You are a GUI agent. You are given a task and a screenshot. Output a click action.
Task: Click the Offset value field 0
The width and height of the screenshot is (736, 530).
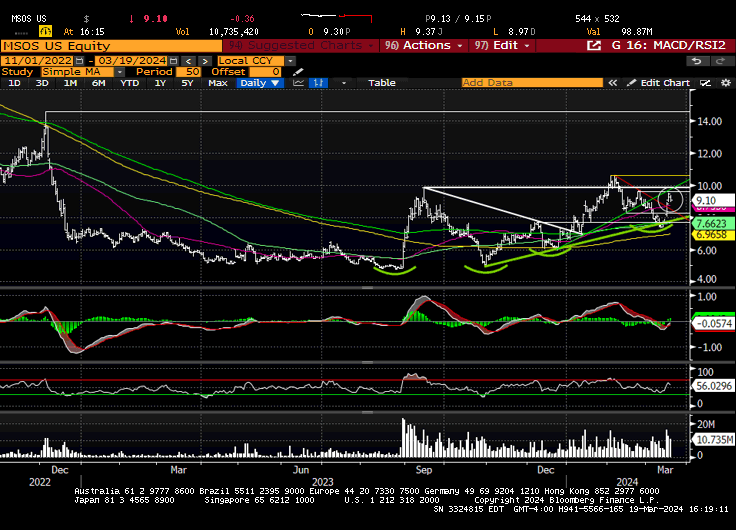click(x=265, y=72)
